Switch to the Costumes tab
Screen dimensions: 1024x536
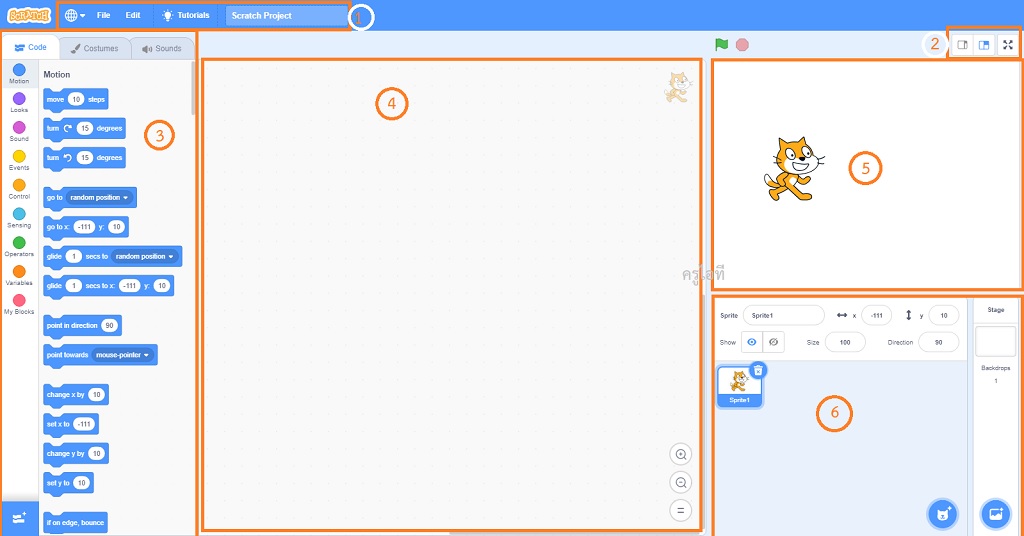pyautogui.click(x=95, y=48)
